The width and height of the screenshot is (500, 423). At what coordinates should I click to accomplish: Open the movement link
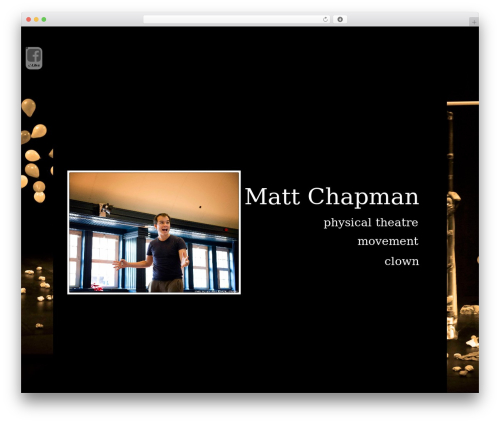[x=388, y=241]
